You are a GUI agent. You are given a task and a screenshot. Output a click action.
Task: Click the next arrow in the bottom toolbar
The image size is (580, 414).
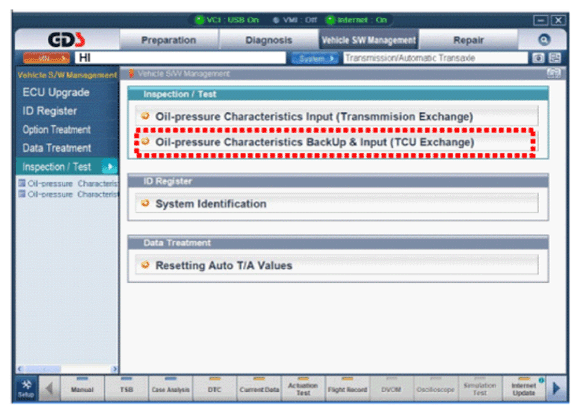coord(556,388)
